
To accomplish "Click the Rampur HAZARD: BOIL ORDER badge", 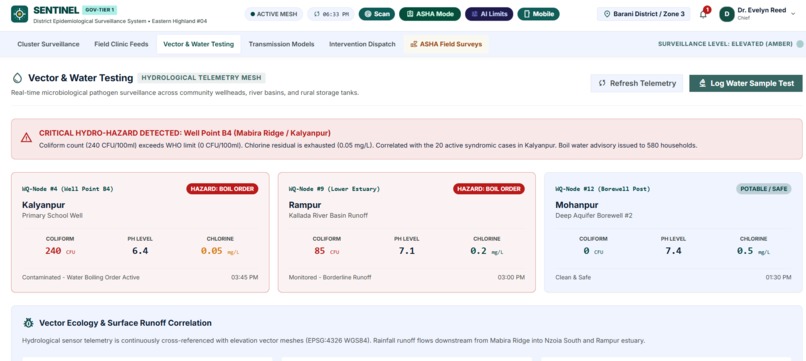I will (489, 189).
